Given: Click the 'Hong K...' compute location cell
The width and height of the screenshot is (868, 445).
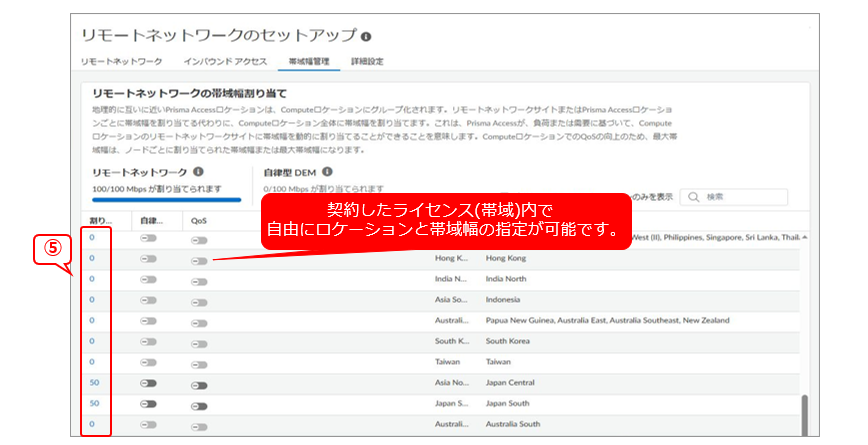Looking at the screenshot, I should point(451,258).
